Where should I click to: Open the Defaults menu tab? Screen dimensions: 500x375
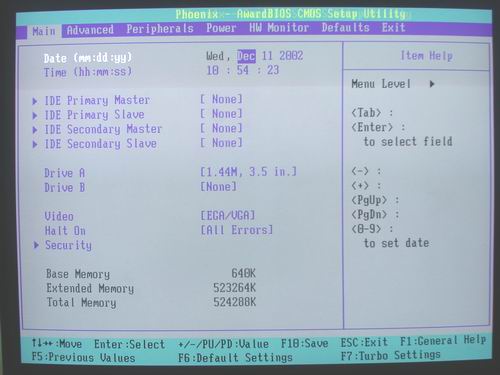346,27
